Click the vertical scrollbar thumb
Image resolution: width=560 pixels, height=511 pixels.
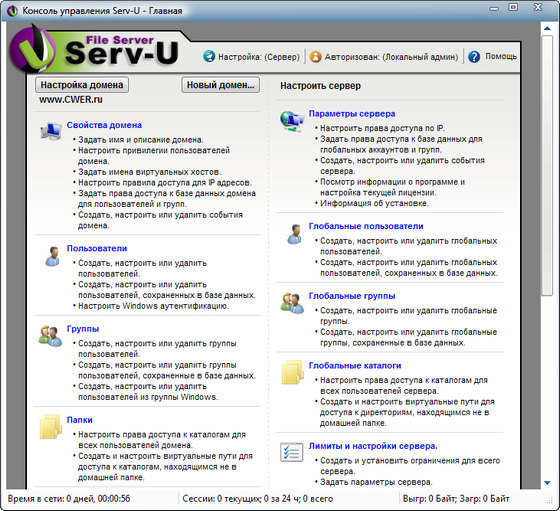coord(547,165)
